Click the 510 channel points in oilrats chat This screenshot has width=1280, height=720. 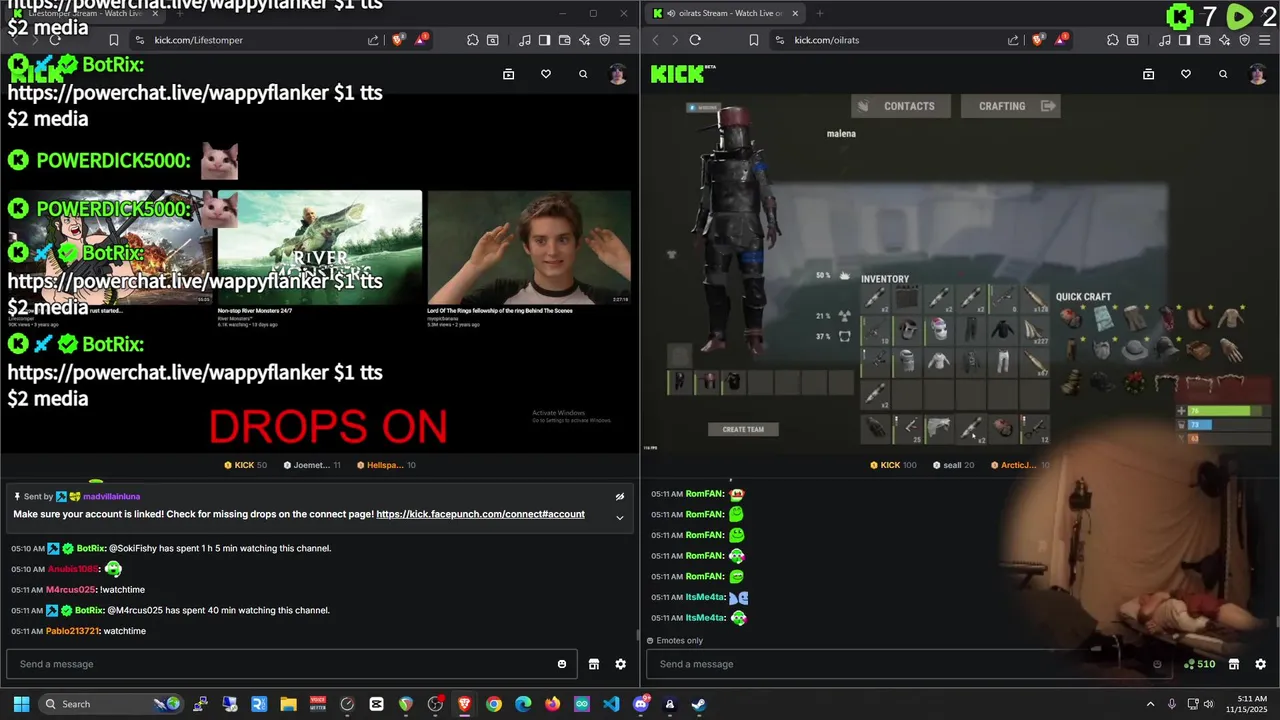point(1199,664)
